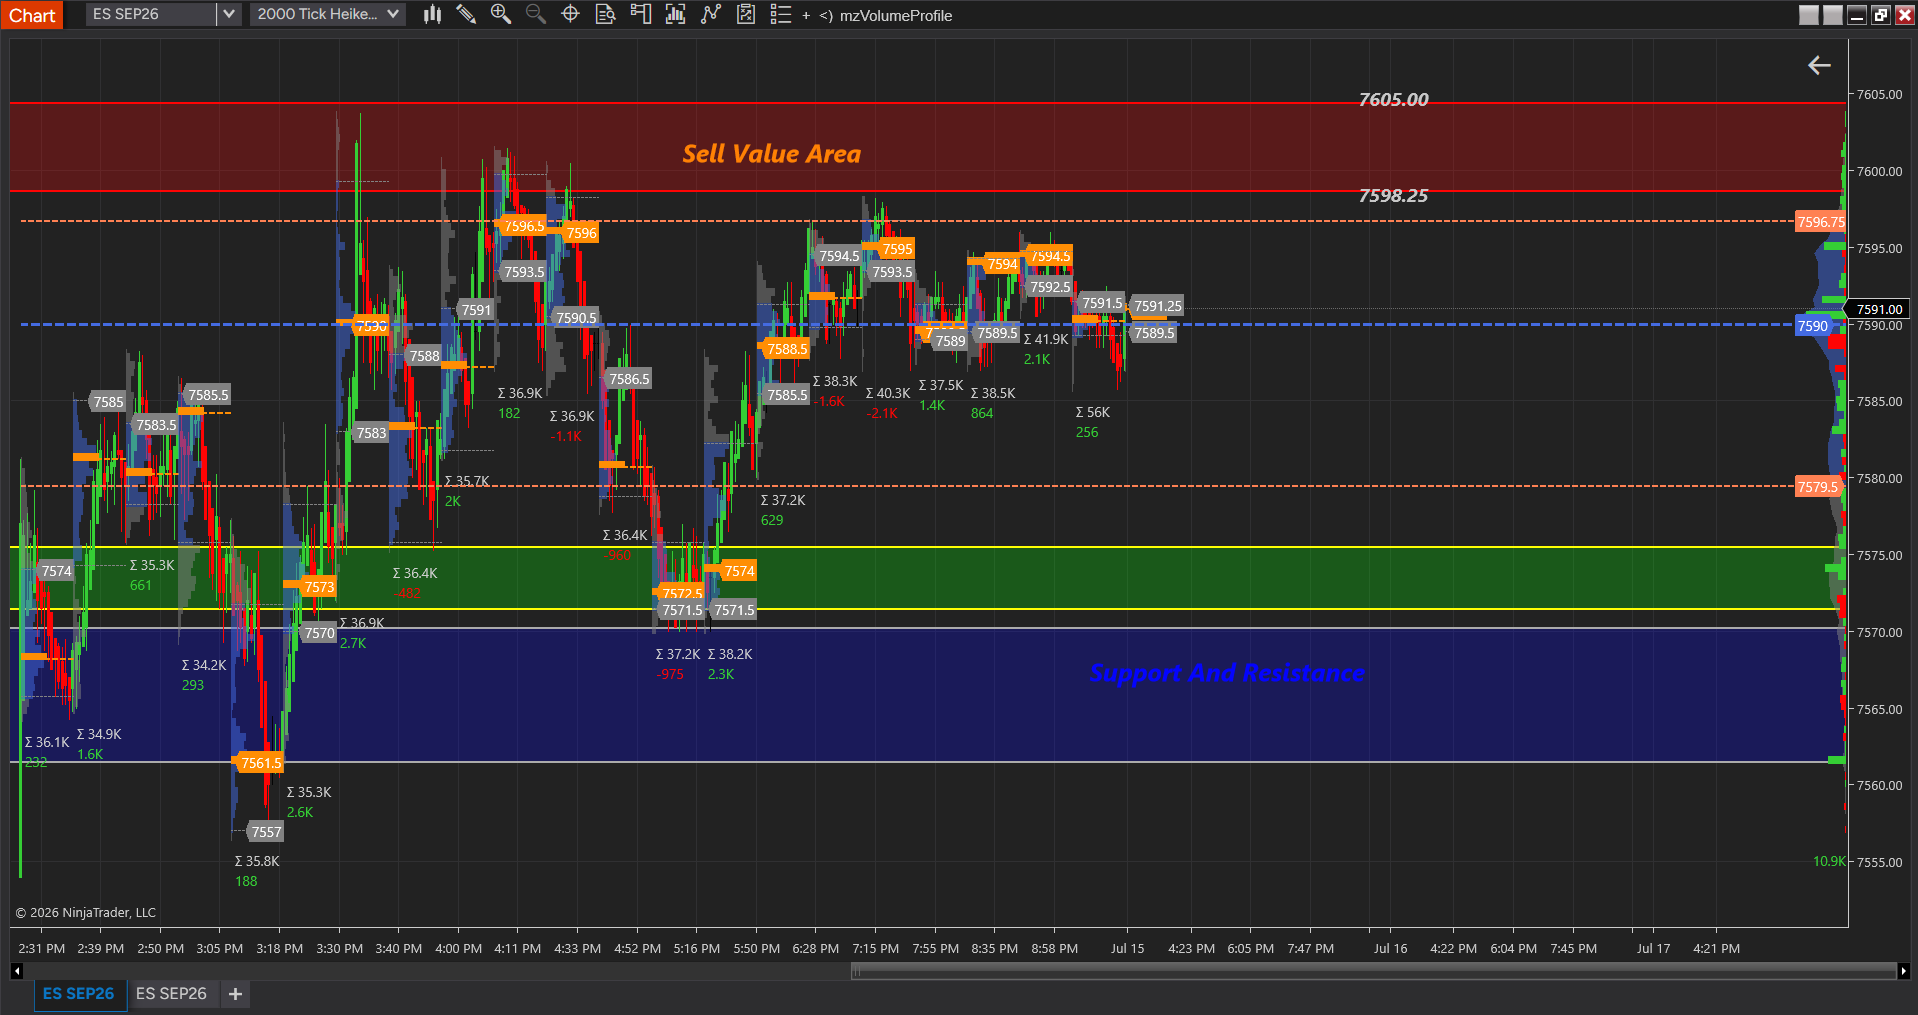This screenshot has width=1918, height=1015.
Task: Open the data box icon
Action: point(605,14)
